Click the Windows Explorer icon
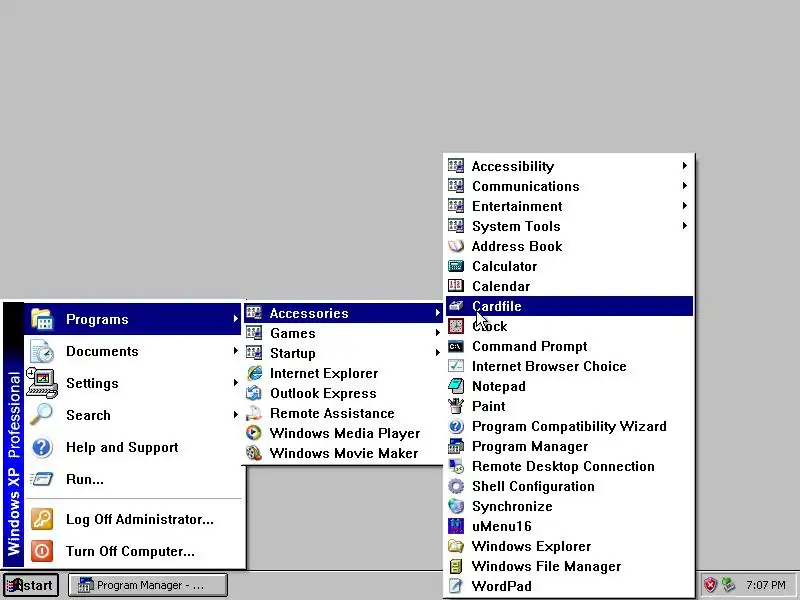The height and width of the screenshot is (600, 800). pyautogui.click(x=456, y=546)
